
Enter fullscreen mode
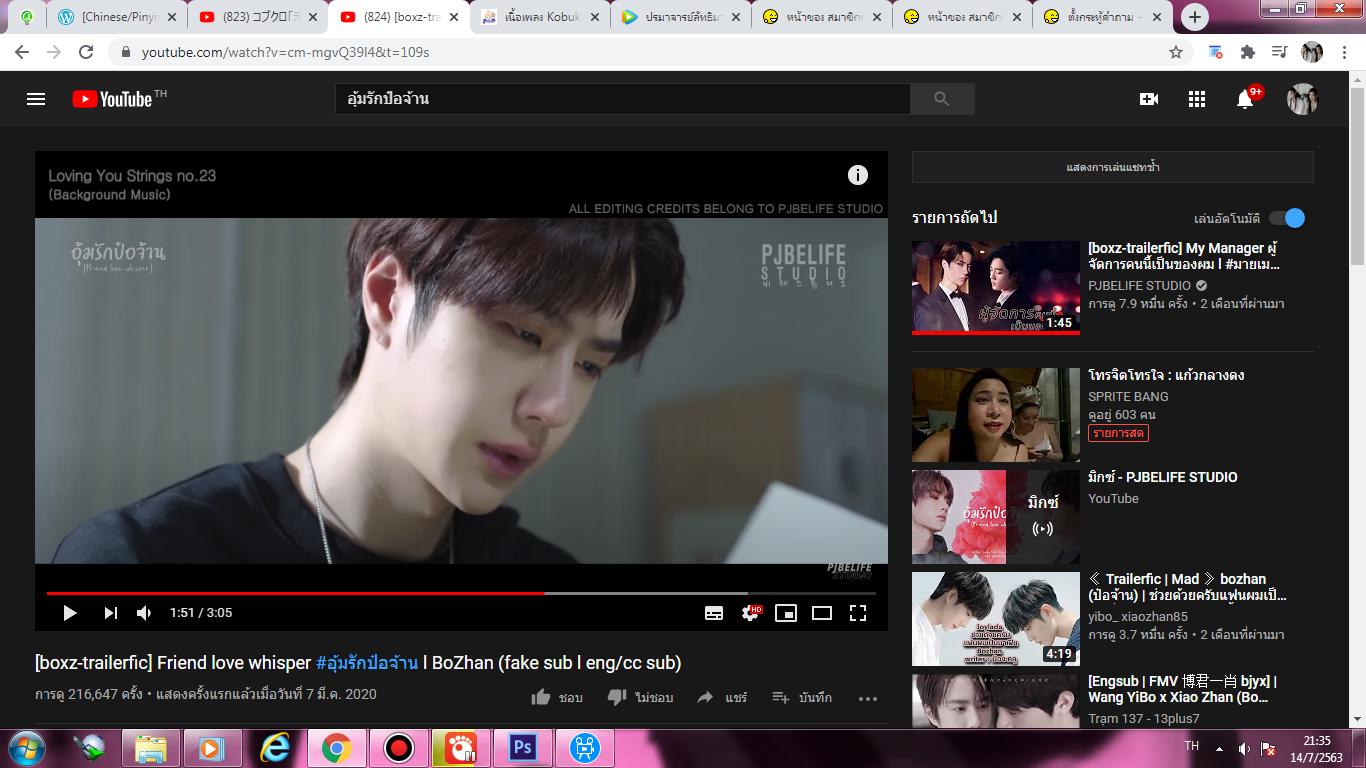tap(858, 613)
